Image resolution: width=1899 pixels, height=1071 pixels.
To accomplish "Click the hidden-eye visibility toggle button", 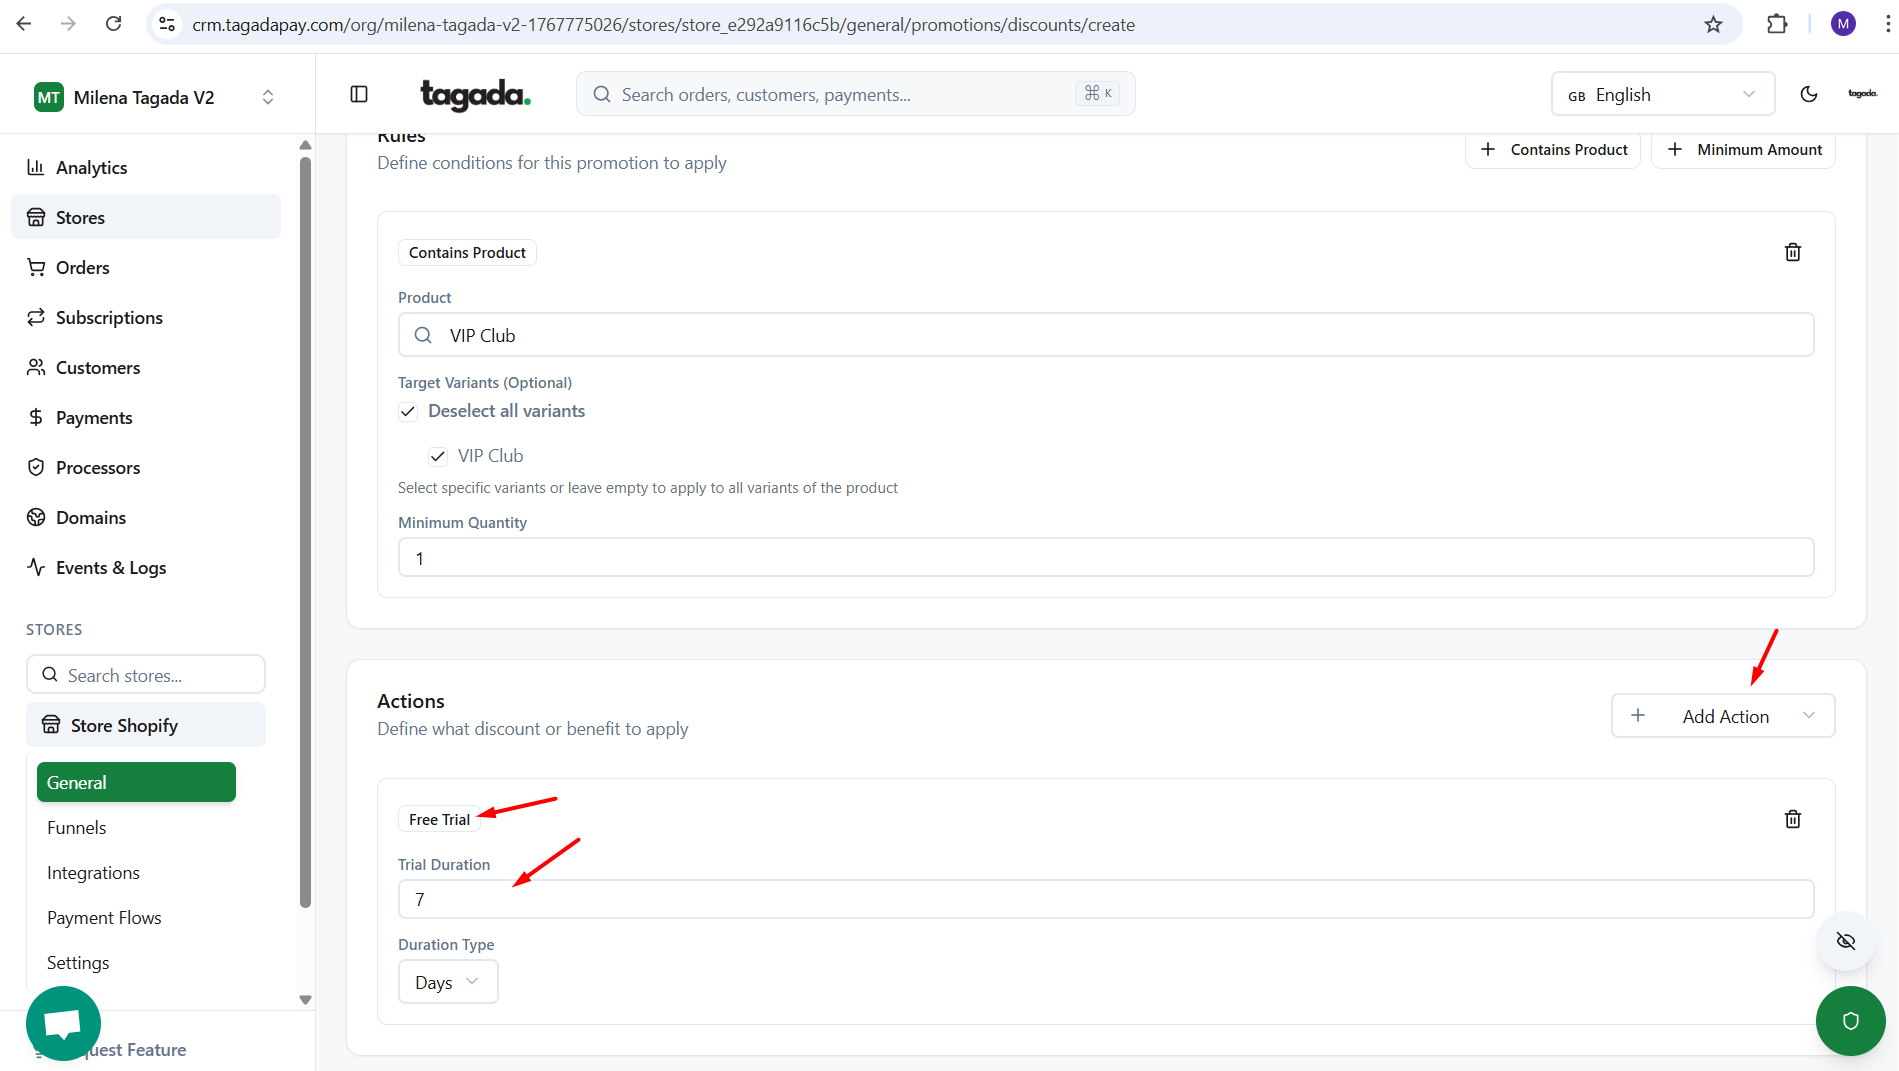I will click(x=1845, y=941).
